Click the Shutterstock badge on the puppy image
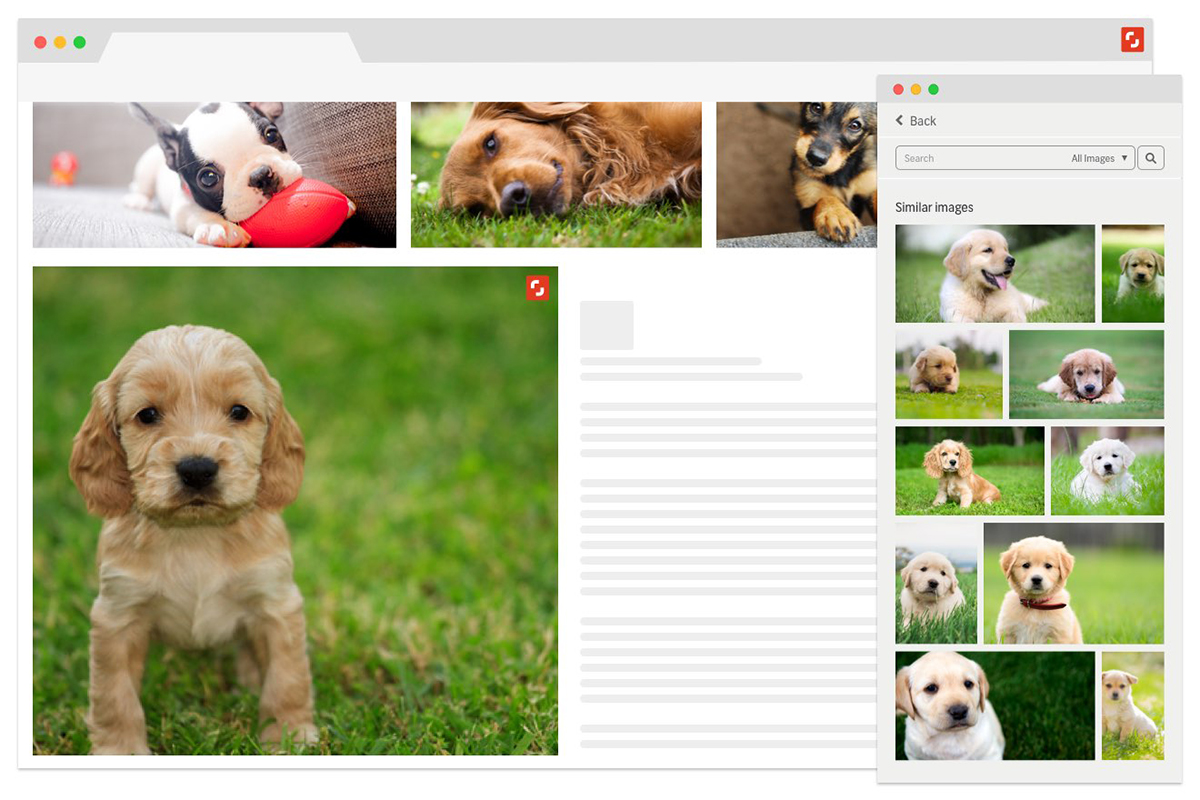1200x800 pixels. (x=538, y=288)
